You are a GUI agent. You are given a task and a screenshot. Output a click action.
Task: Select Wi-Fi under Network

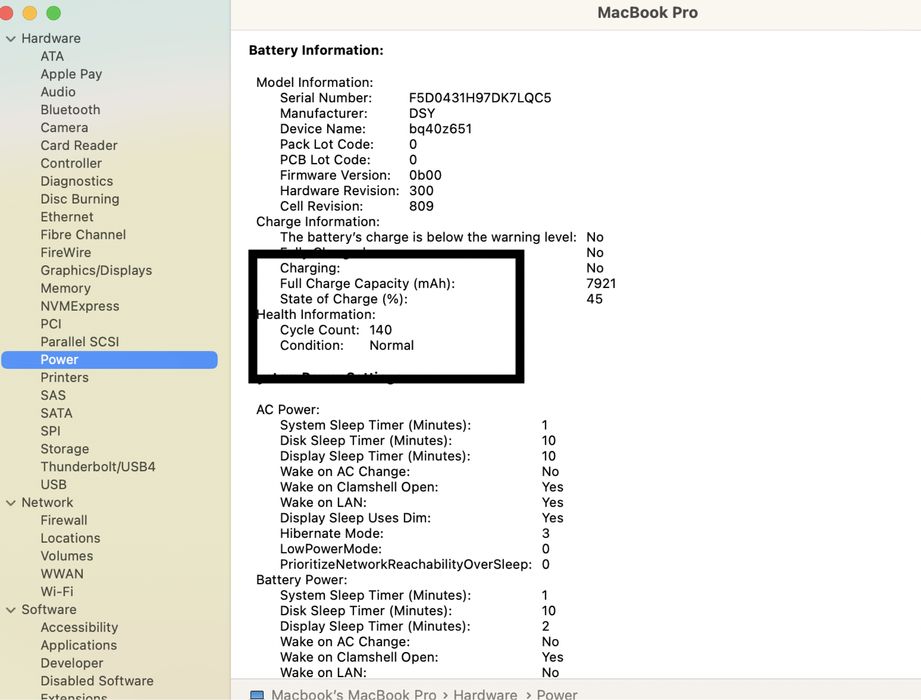57,592
